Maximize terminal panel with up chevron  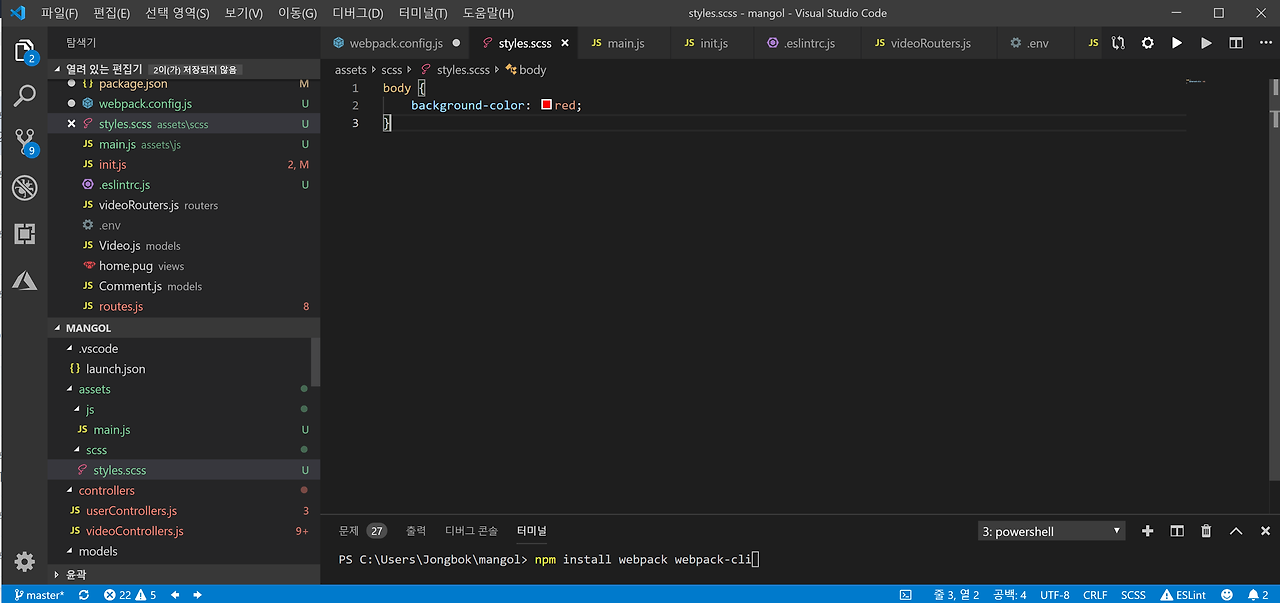click(1236, 531)
